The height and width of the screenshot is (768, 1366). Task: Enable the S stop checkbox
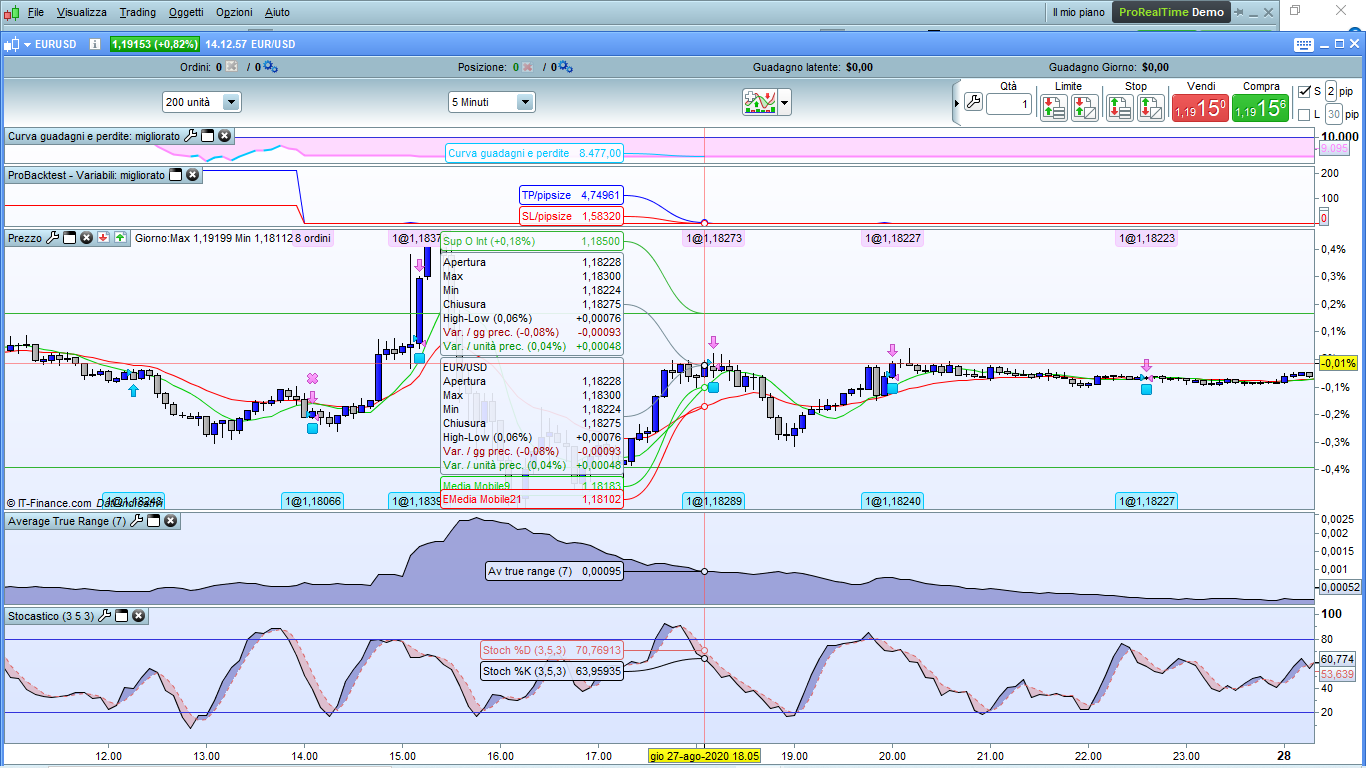click(x=1304, y=91)
